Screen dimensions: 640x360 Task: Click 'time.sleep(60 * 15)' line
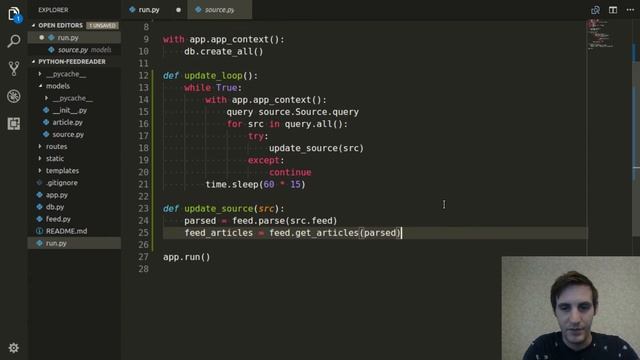255,184
